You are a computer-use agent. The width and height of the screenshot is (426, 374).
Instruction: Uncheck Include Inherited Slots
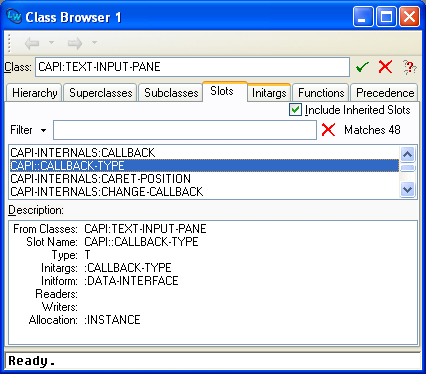click(x=295, y=110)
